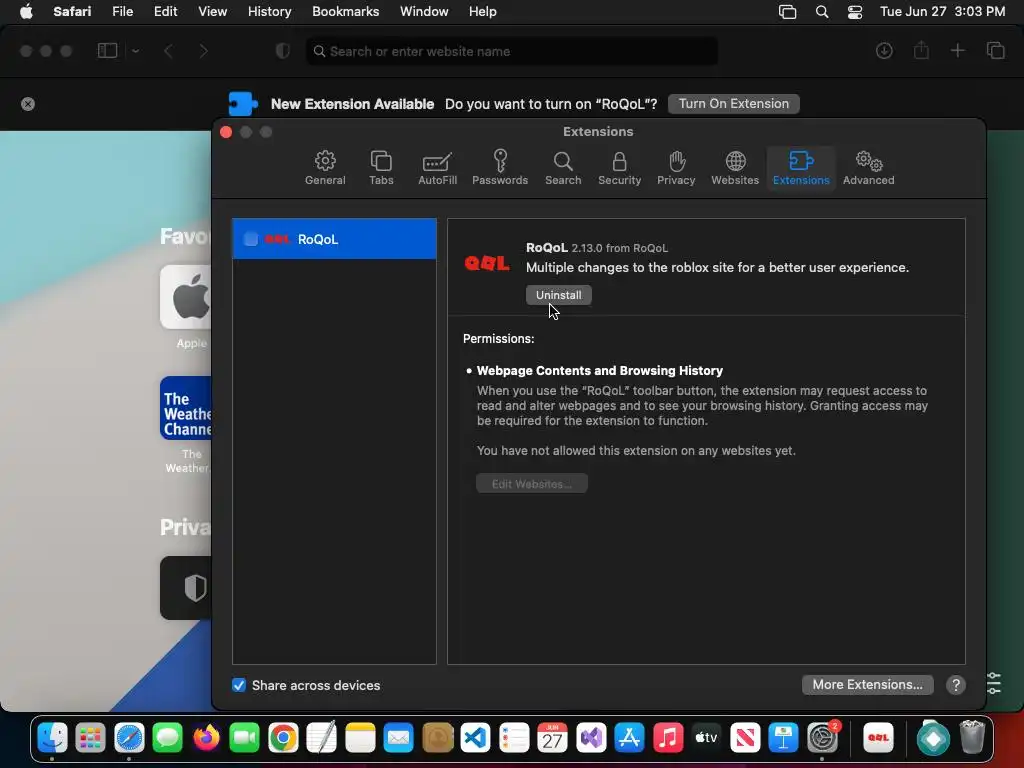Screen dimensions: 1024x768
Task: Open Music from the Dock
Action: [668, 738]
